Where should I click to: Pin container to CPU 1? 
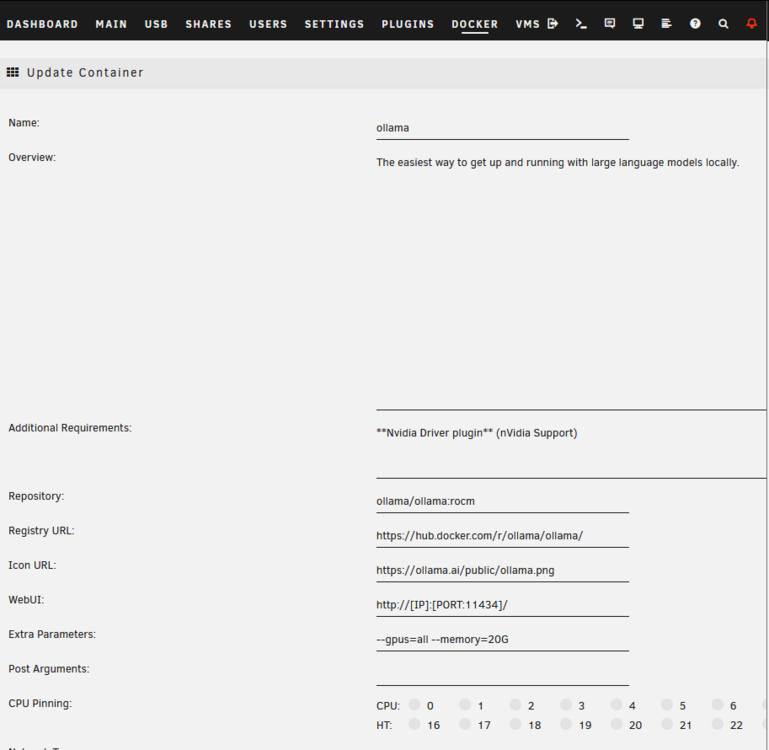pos(465,705)
